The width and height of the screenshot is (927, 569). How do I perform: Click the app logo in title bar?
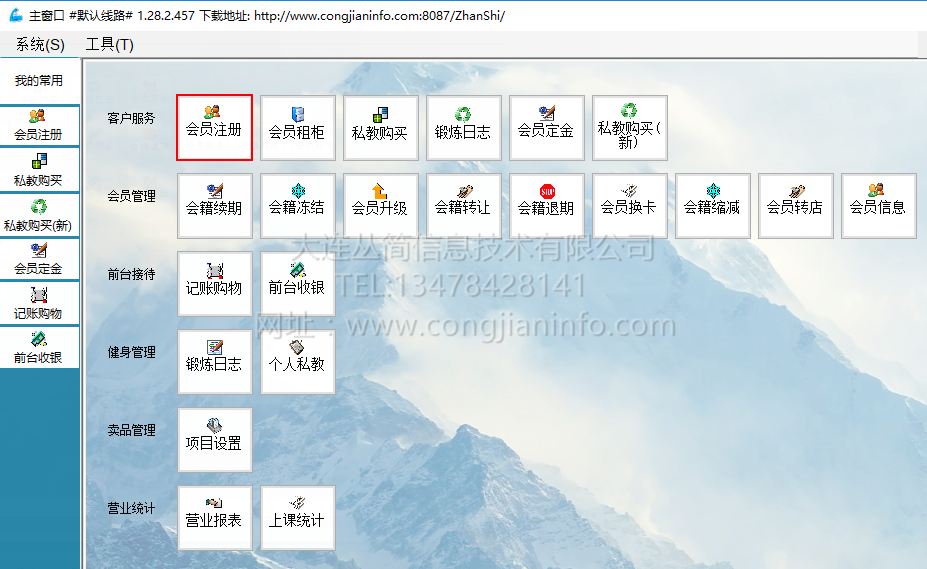(16, 15)
